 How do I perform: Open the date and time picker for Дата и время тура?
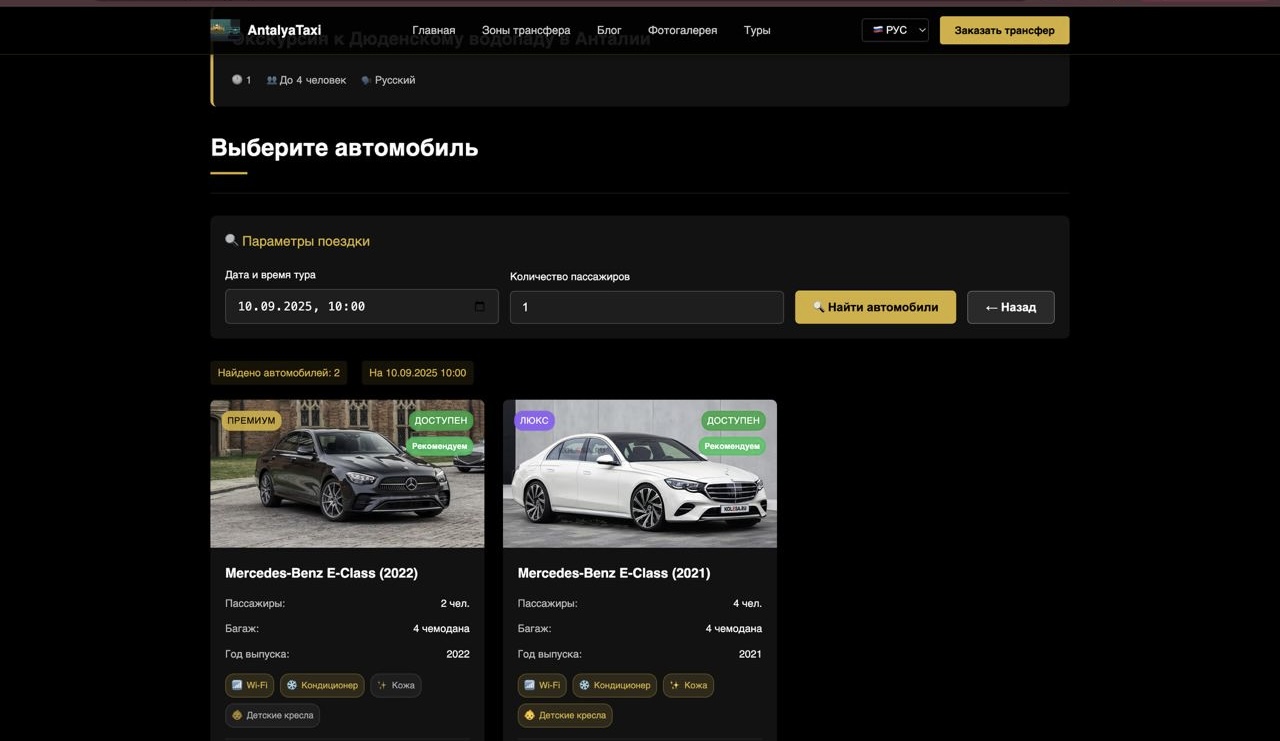(361, 307)
